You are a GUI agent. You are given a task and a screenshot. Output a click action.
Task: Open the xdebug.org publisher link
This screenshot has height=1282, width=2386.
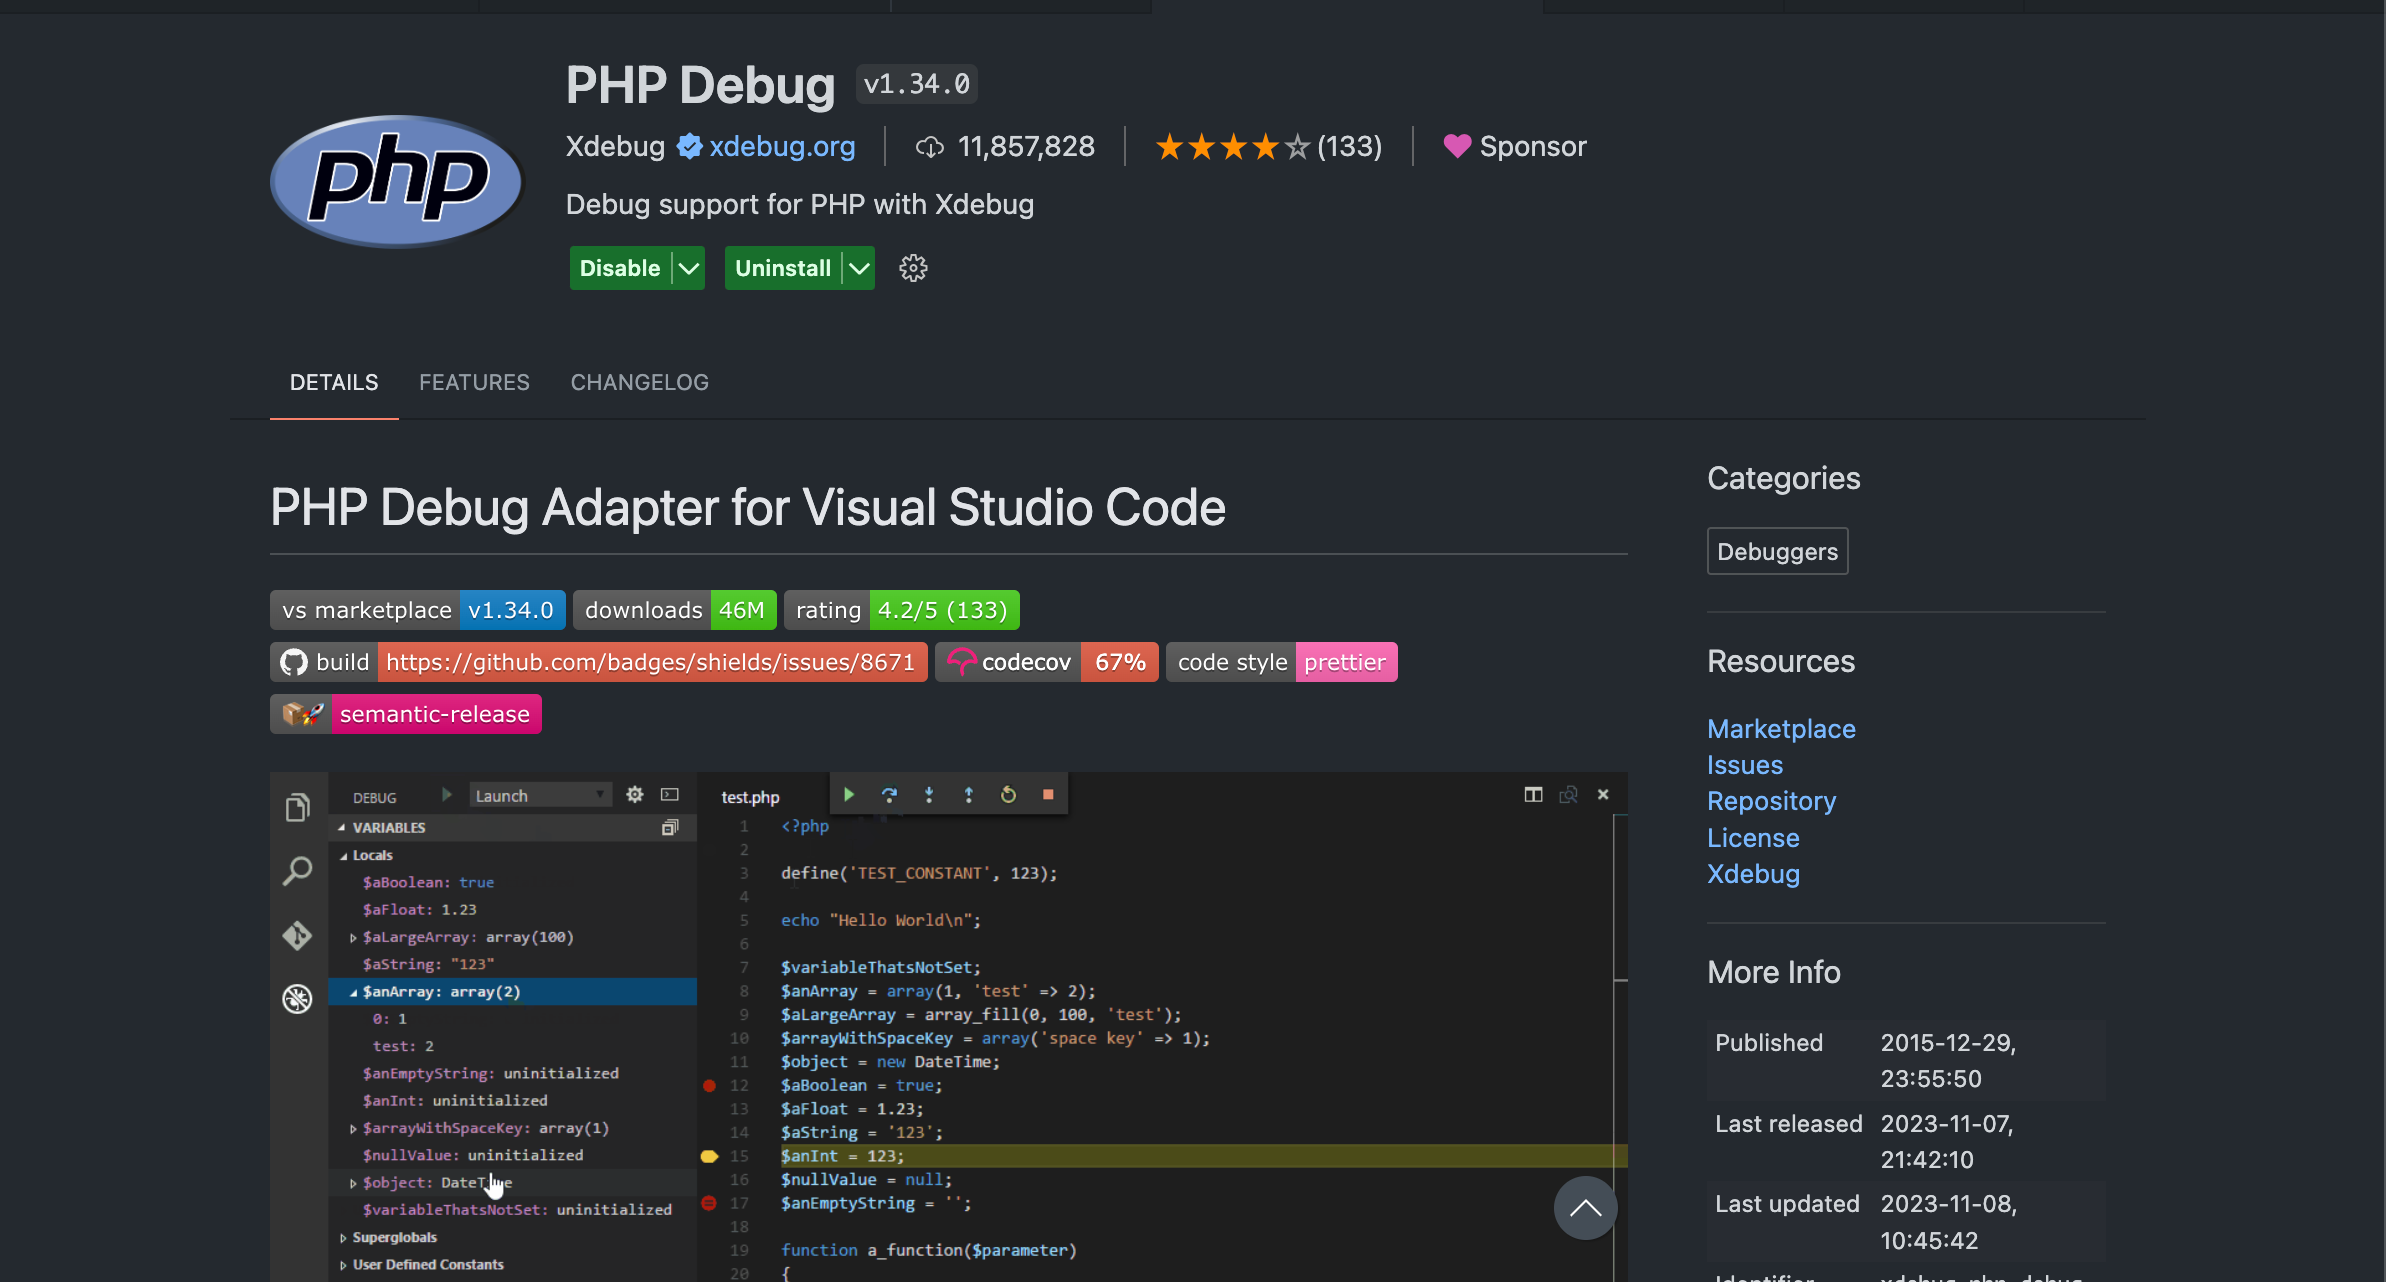tap(783, 146)
